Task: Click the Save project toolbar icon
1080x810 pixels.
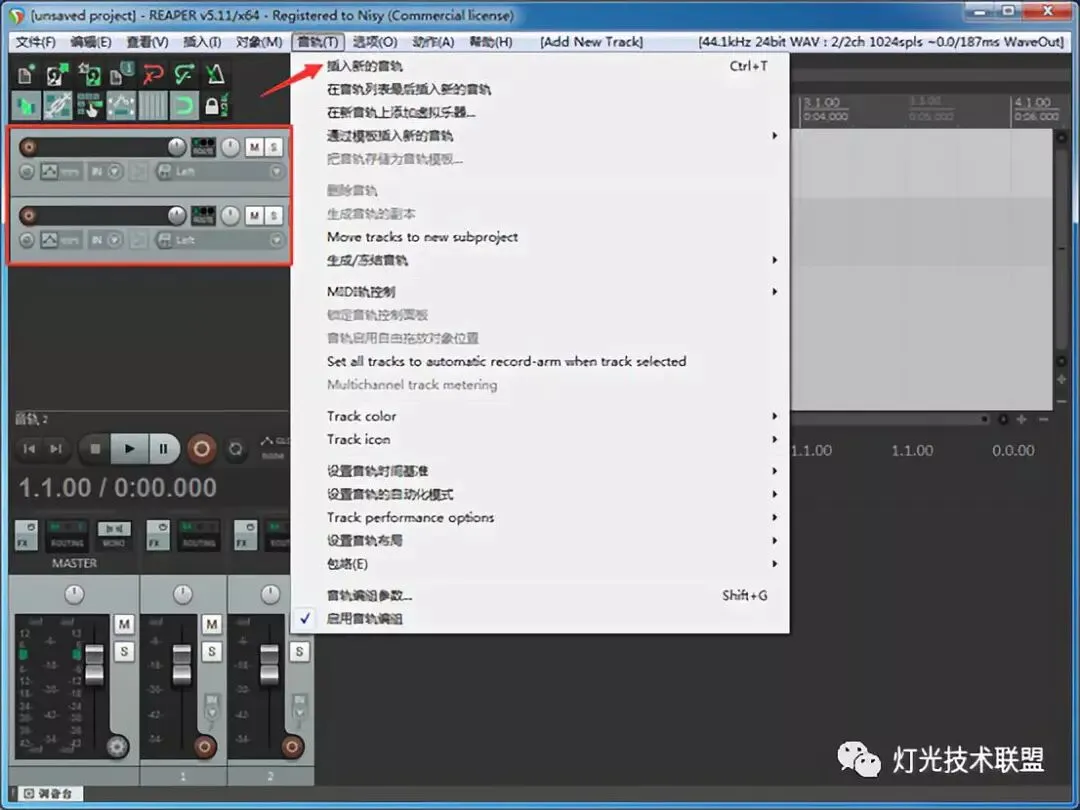Action: point(89,74)
